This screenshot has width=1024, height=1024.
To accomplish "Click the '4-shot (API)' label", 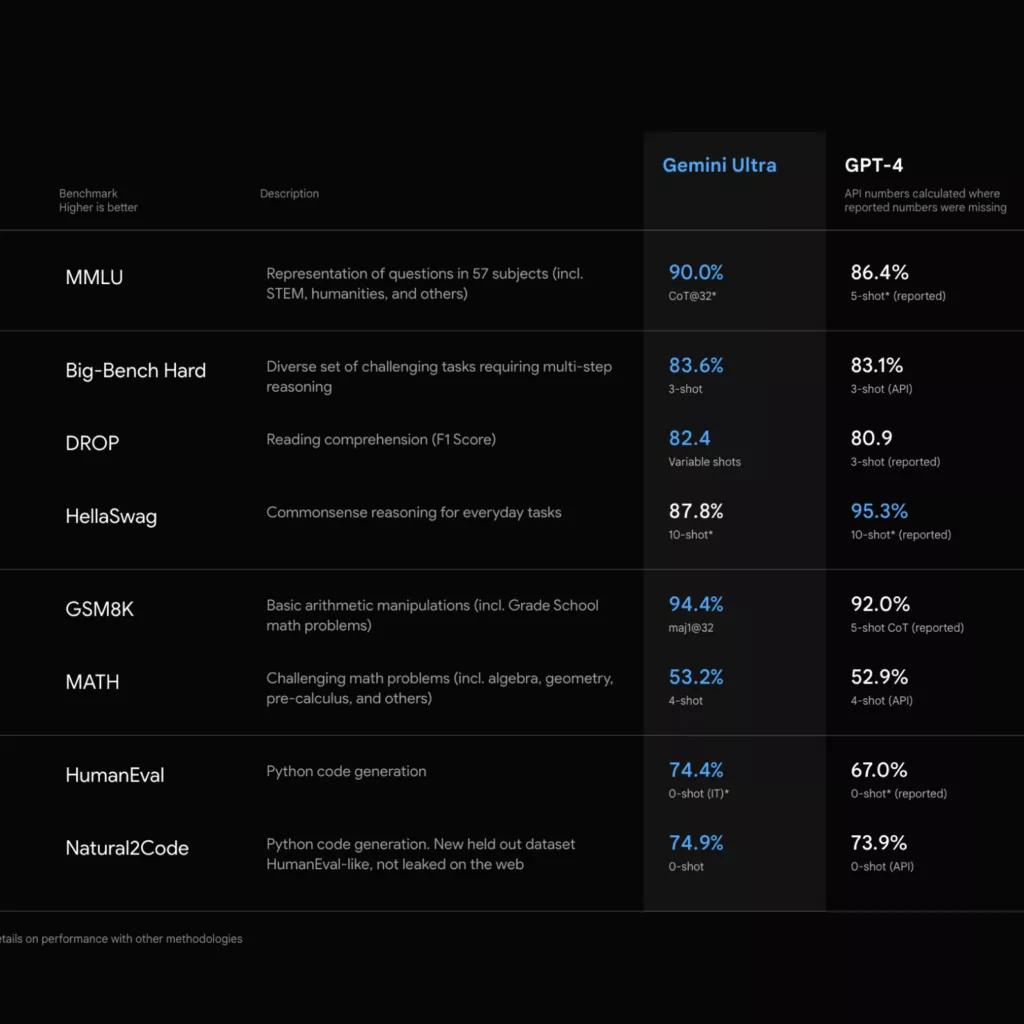I will [881, 701].
